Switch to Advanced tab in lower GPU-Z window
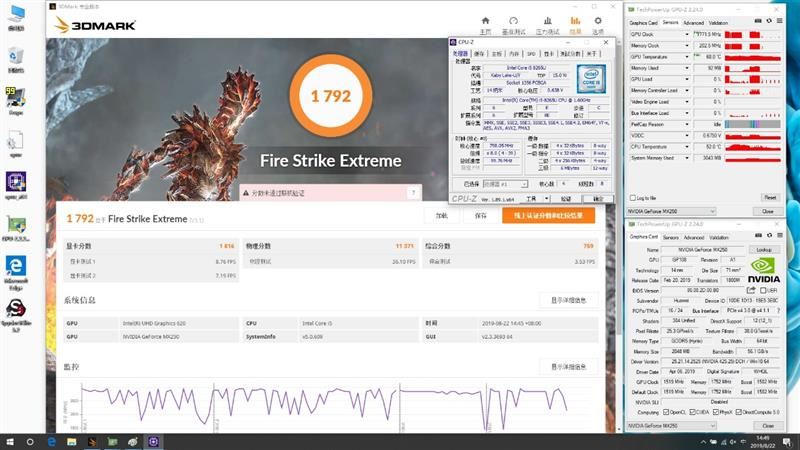The image size is (800, 450). [693, 238]
